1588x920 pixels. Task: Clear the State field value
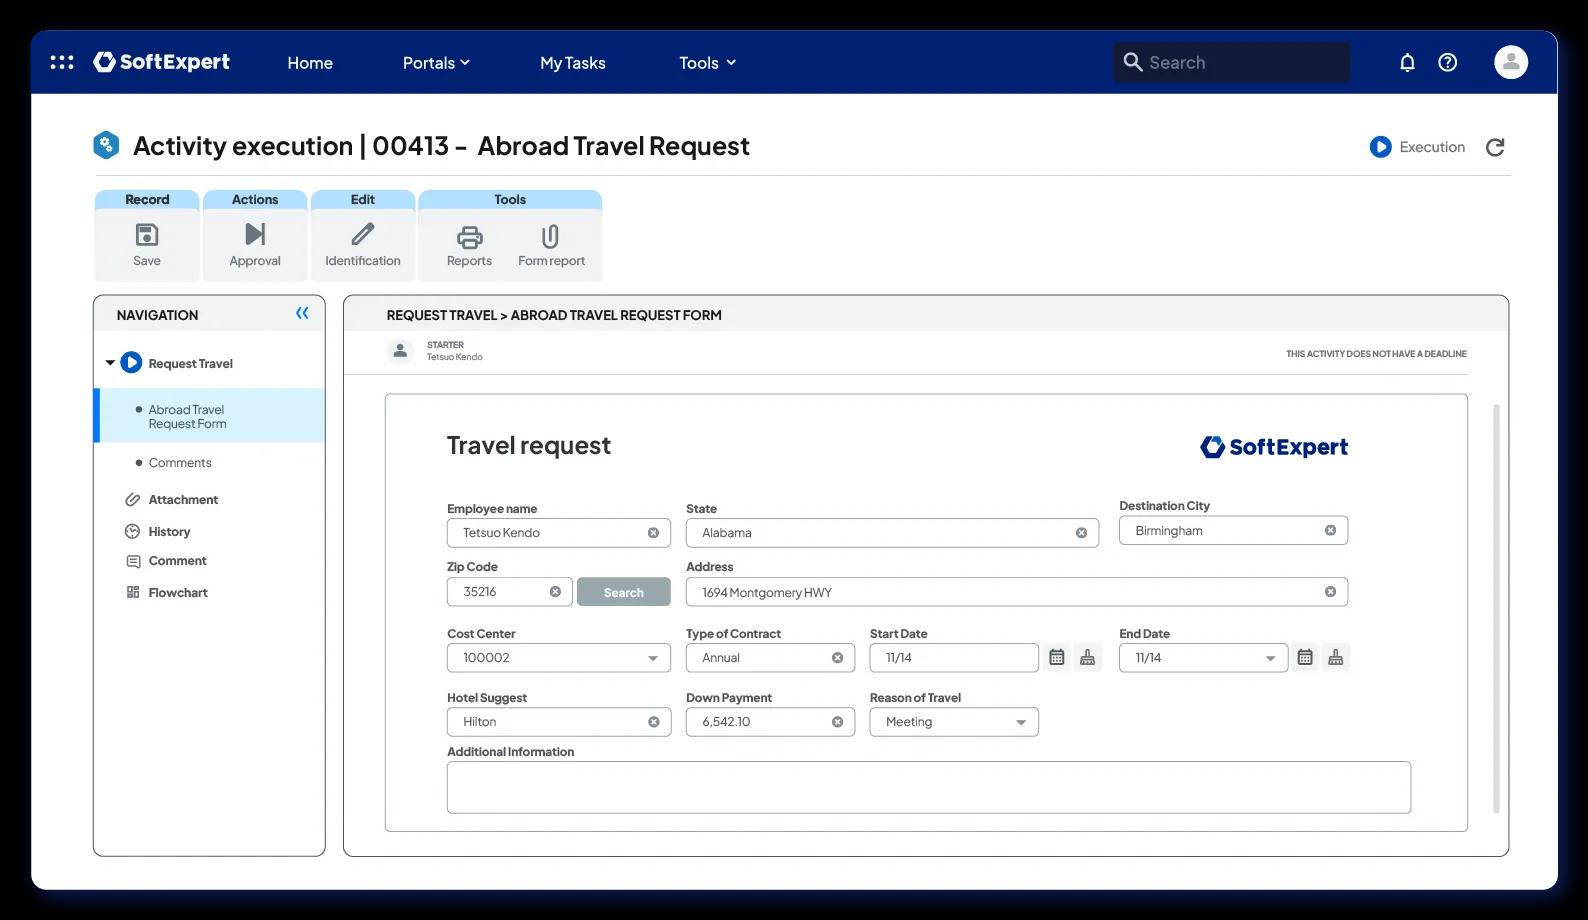1081,533
